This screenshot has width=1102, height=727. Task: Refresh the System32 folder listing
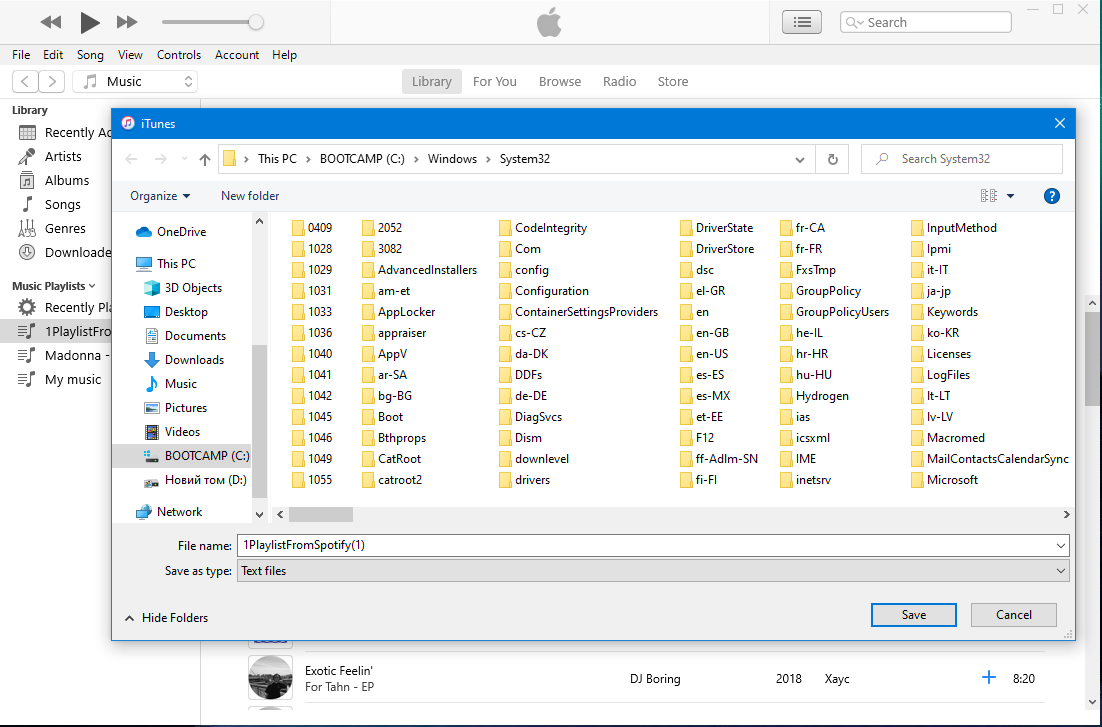[832, 160]
